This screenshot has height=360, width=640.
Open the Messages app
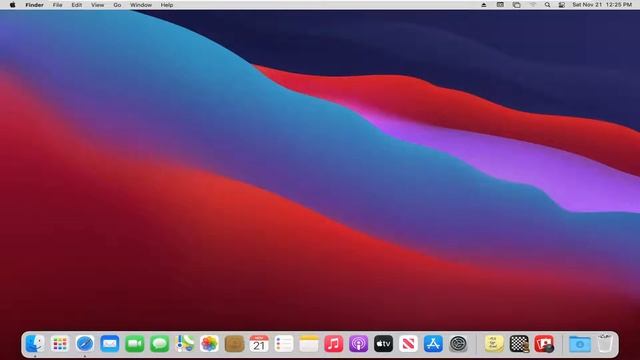click(x=160, y=344)
